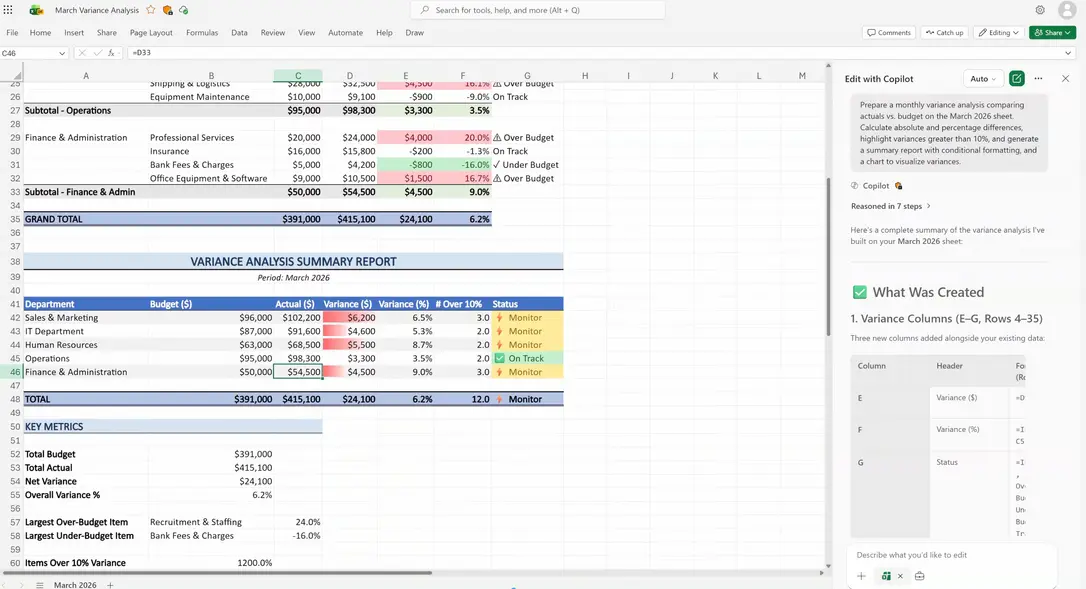Viewport: 1086px width, 589px height.
Task: Click the Excel app logo
Action: pyautogui.click(x=36, y=10)
